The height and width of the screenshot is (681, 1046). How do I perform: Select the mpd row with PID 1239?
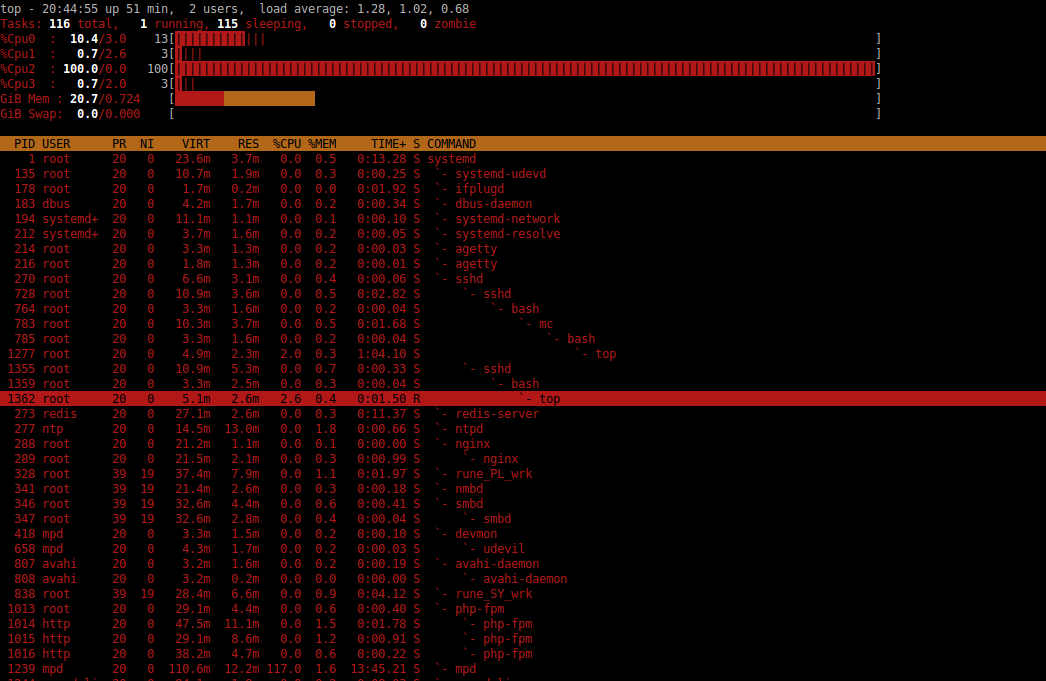(x=523, y=669)
